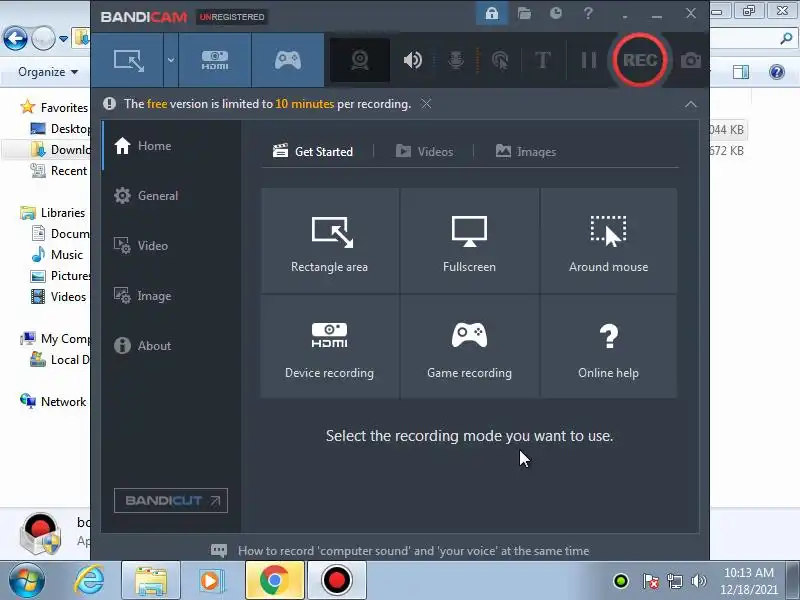Open the scheduled recording clock icon
This screenshot has height=600, width=800.
point(556,13)
